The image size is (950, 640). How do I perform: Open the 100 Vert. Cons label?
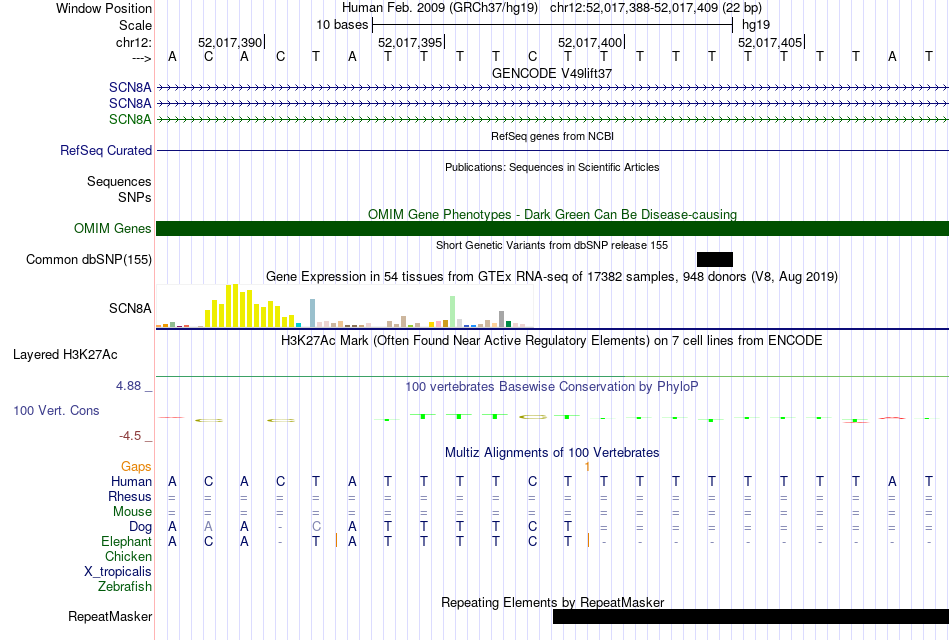coord(56,410)
